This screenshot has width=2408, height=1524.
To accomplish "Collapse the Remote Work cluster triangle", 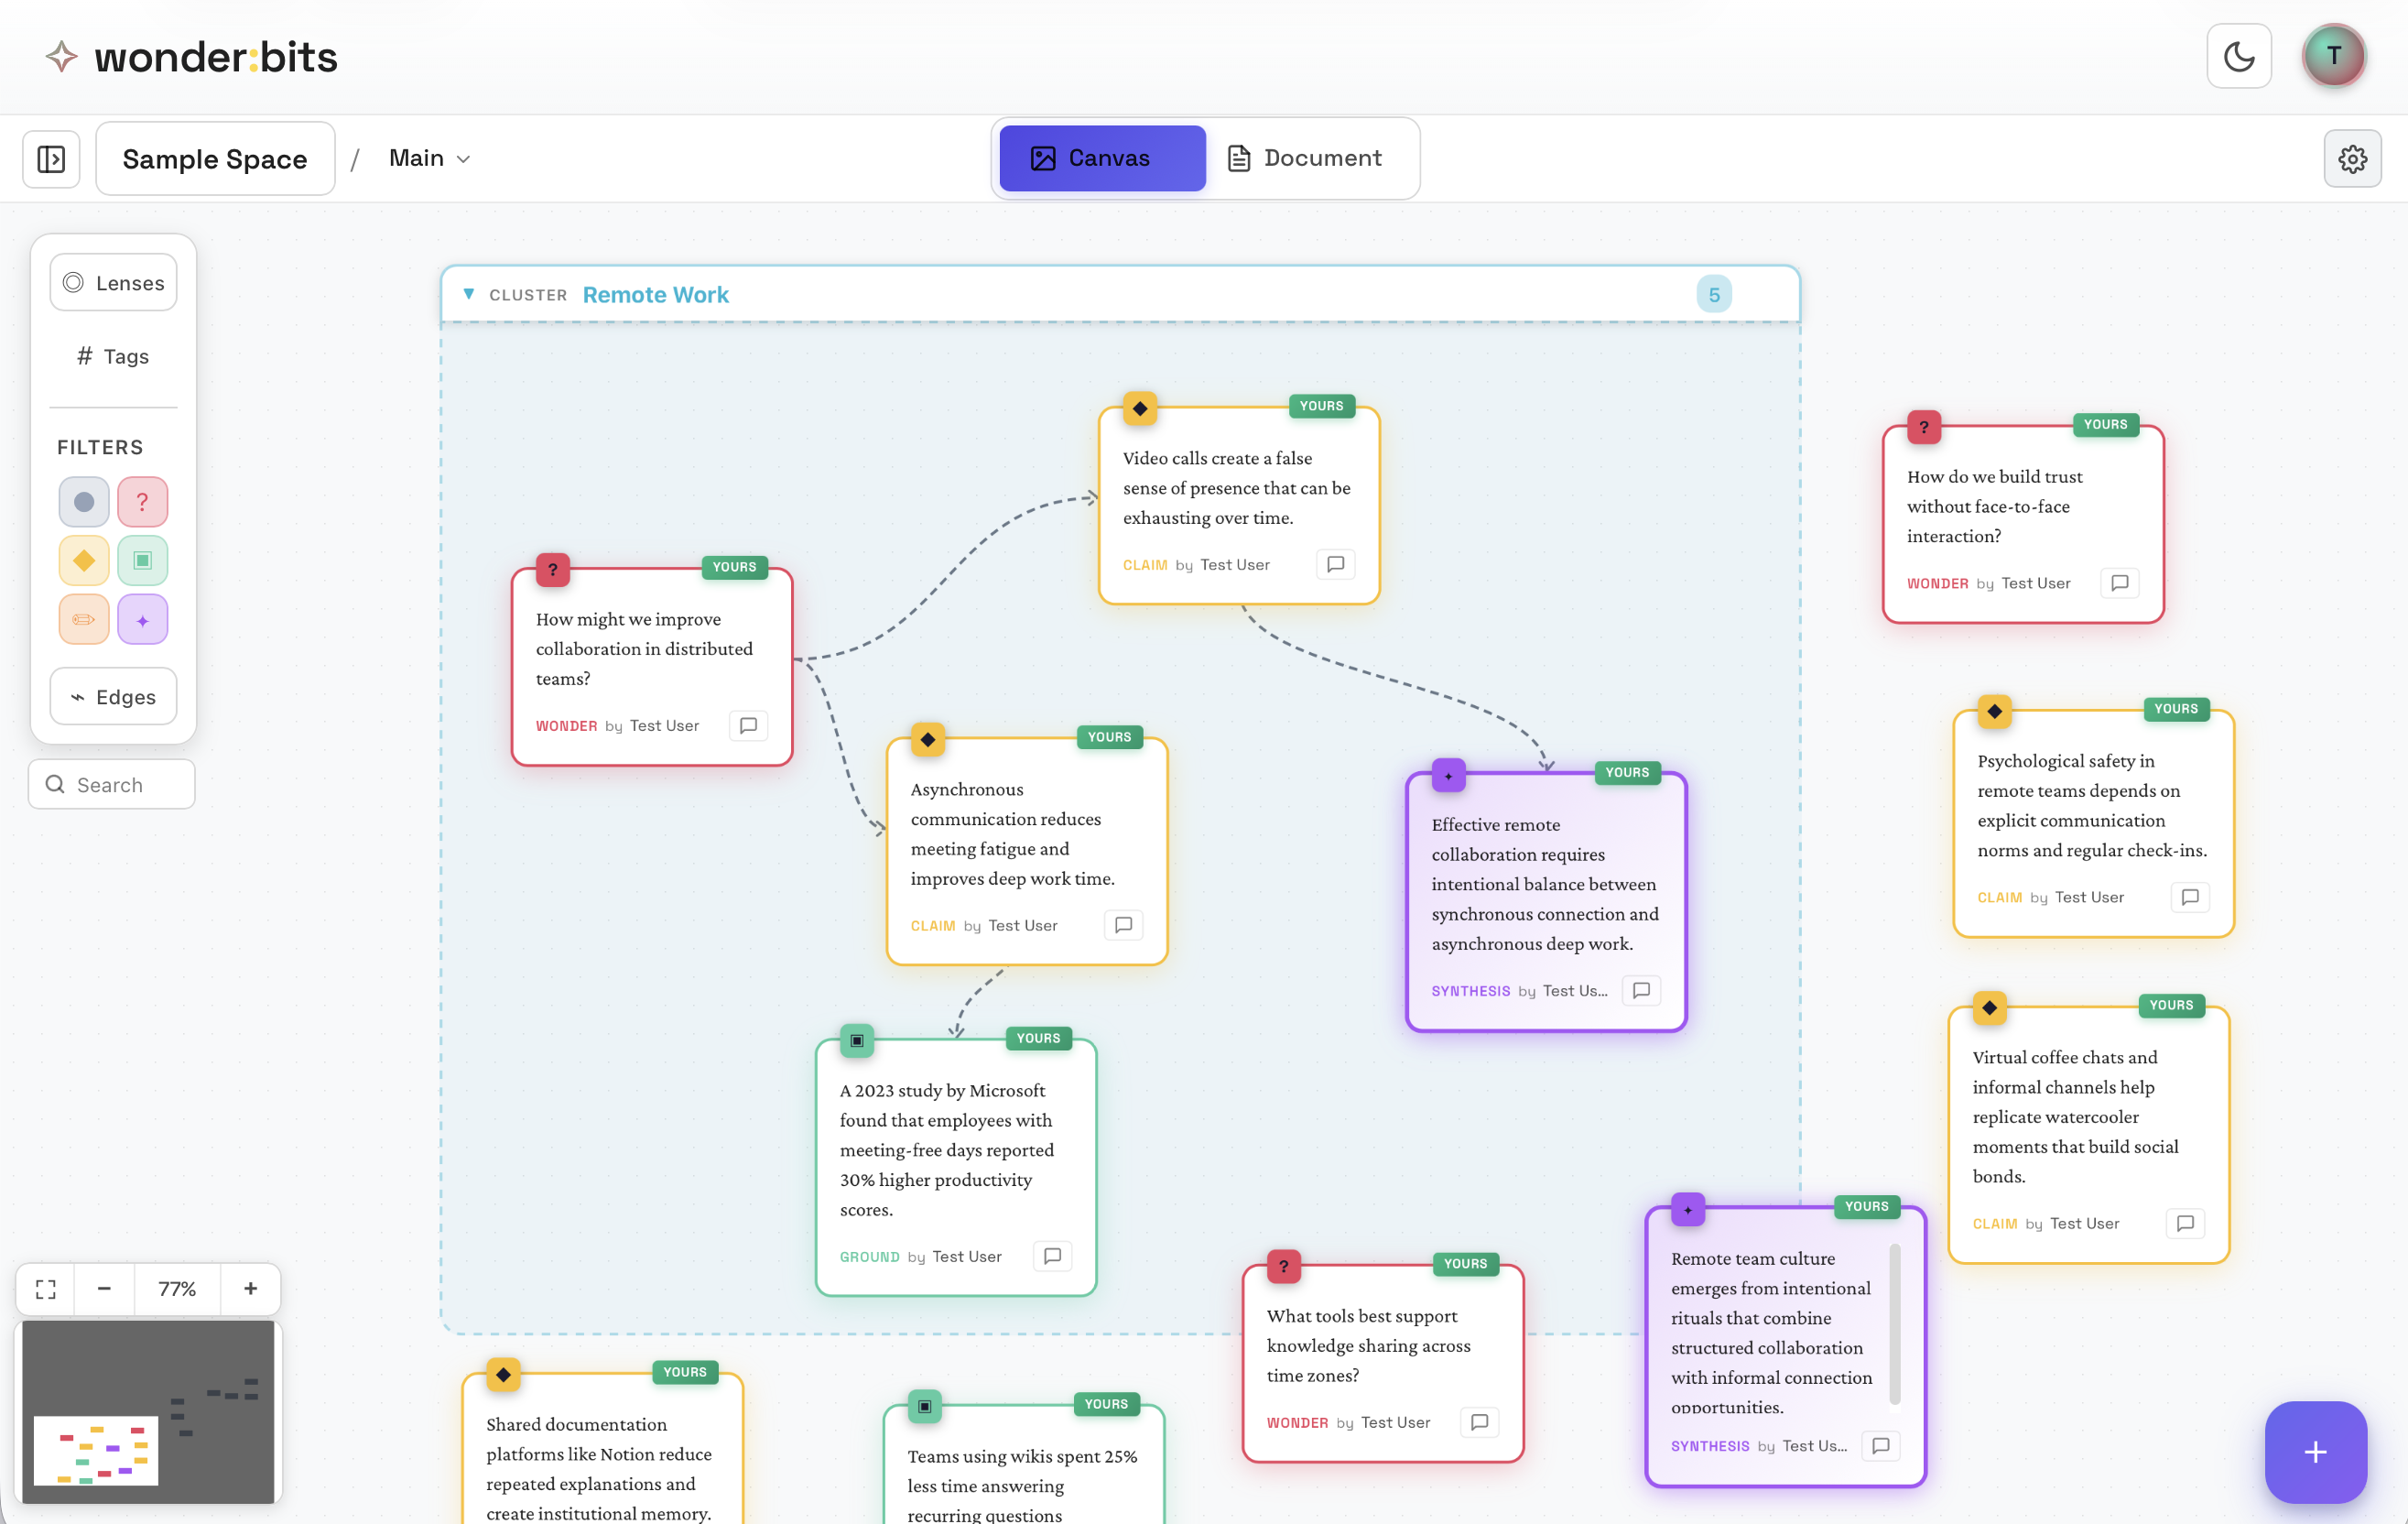I will click(x=468, y=294).
